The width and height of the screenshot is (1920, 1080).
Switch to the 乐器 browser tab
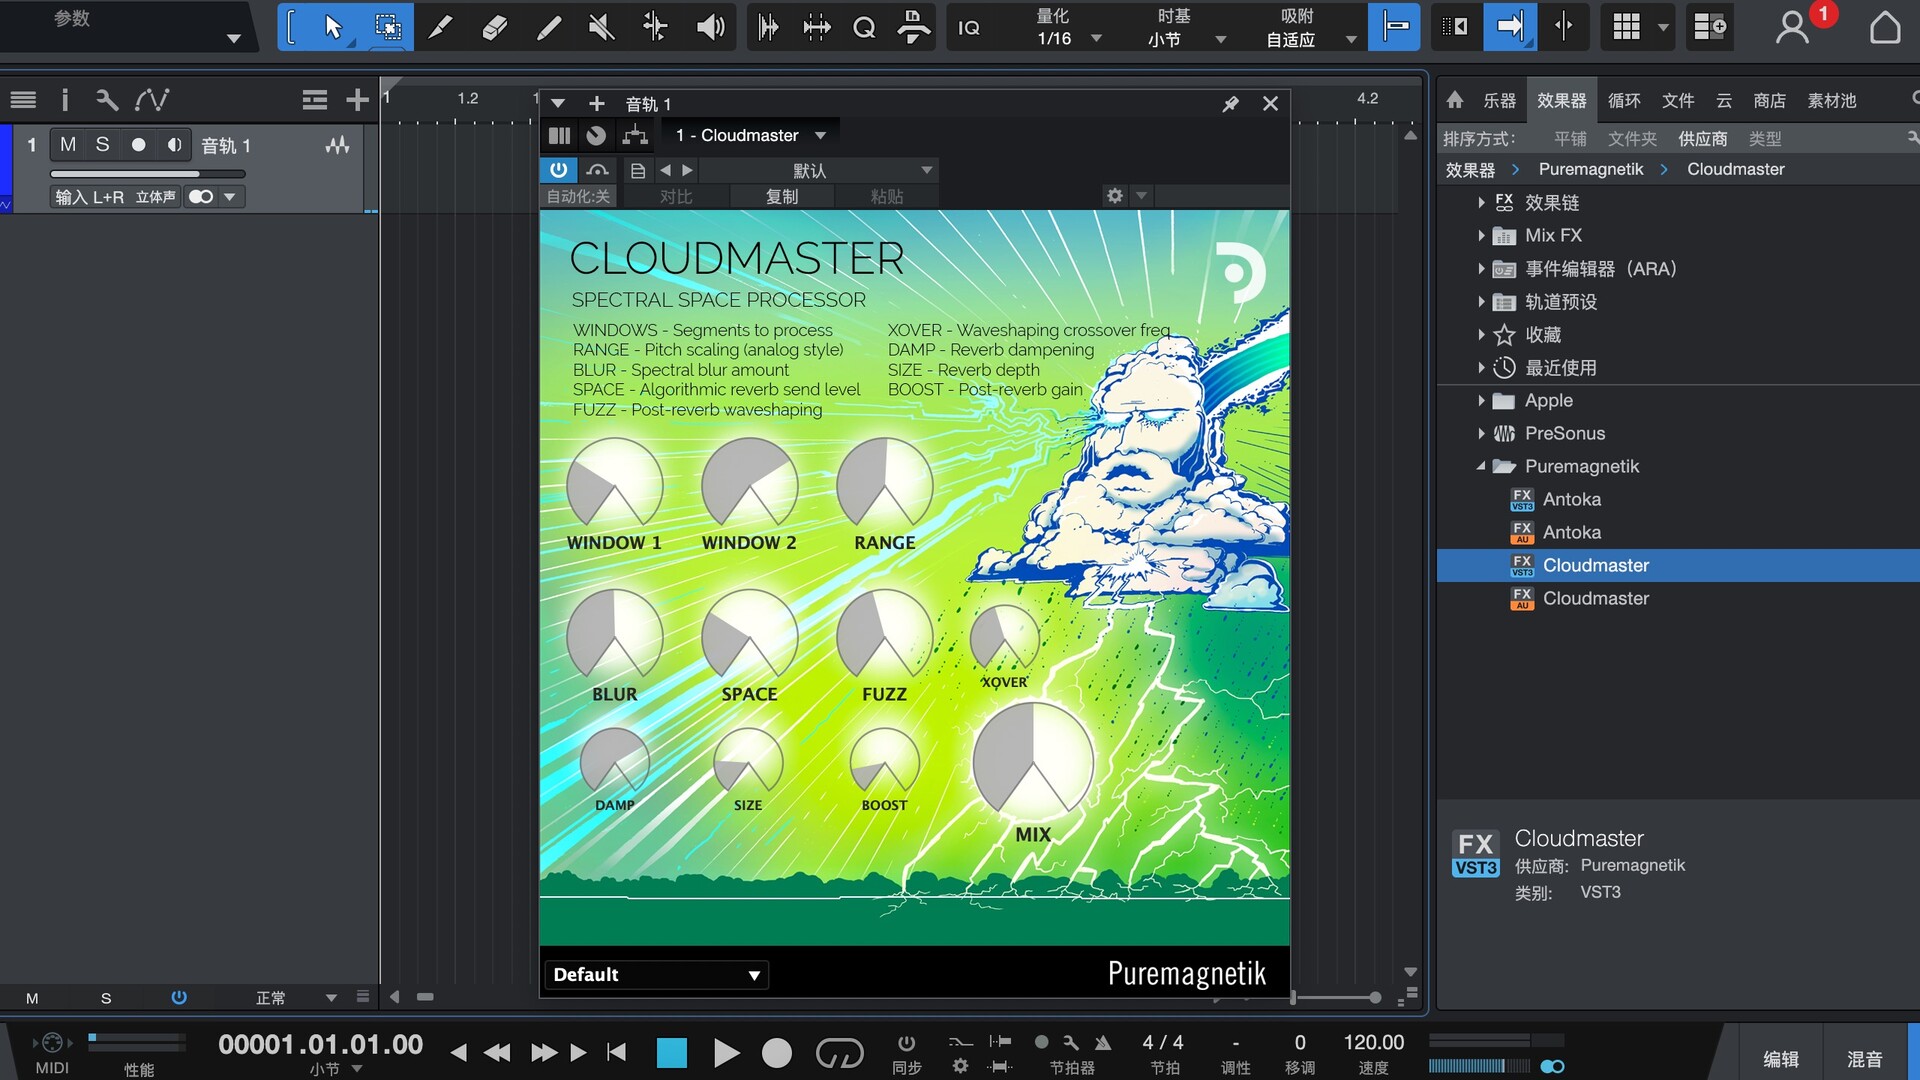click(x=1499, y=100)
